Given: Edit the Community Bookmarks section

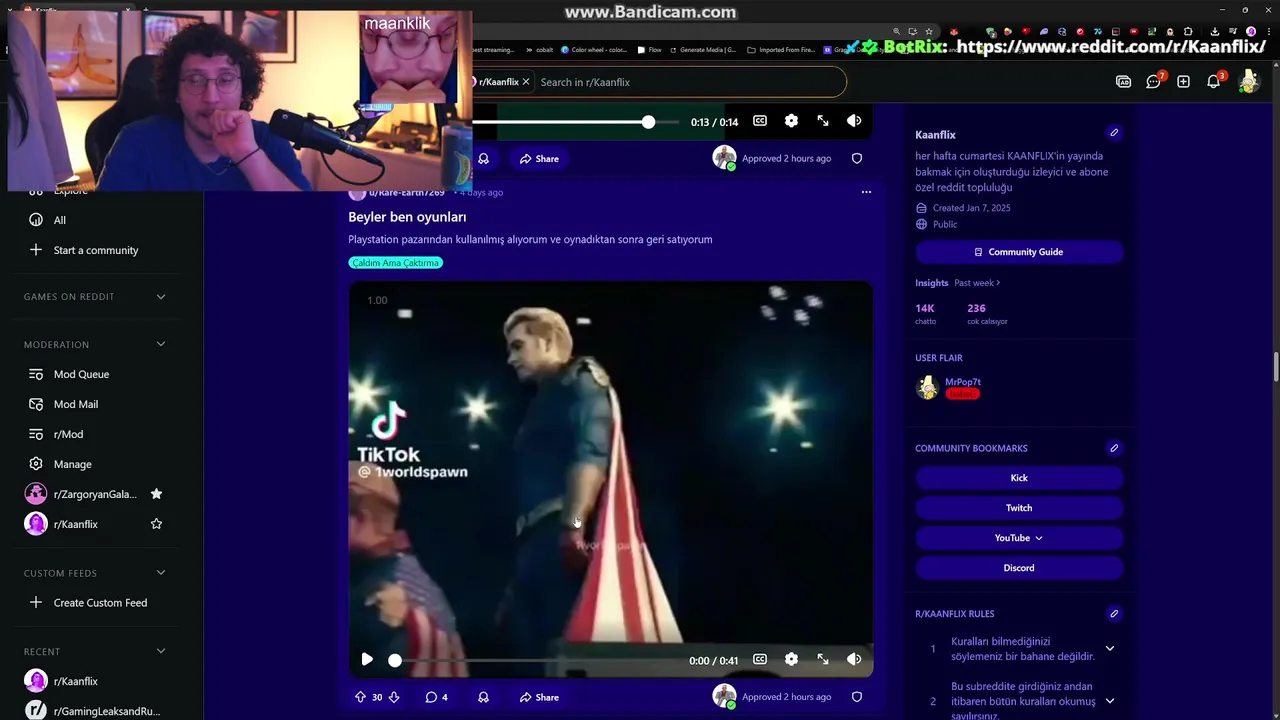Looking at the screenshot, I should 1114,448.
